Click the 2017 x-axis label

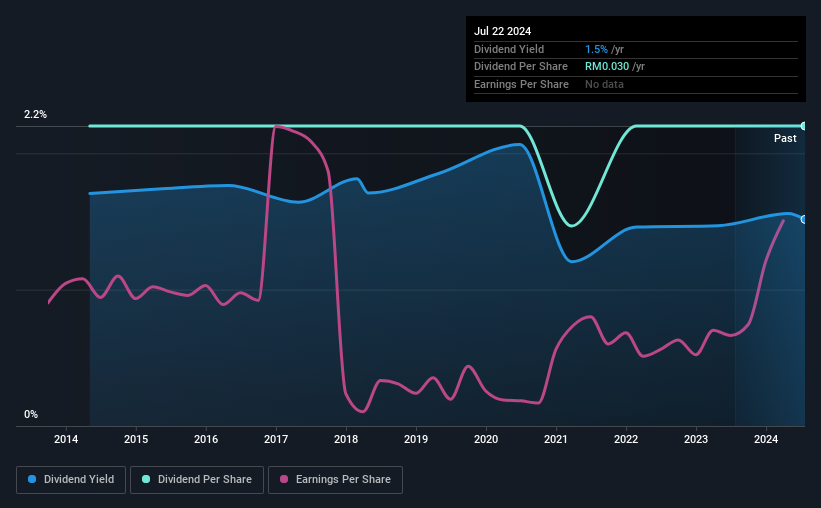276,439
